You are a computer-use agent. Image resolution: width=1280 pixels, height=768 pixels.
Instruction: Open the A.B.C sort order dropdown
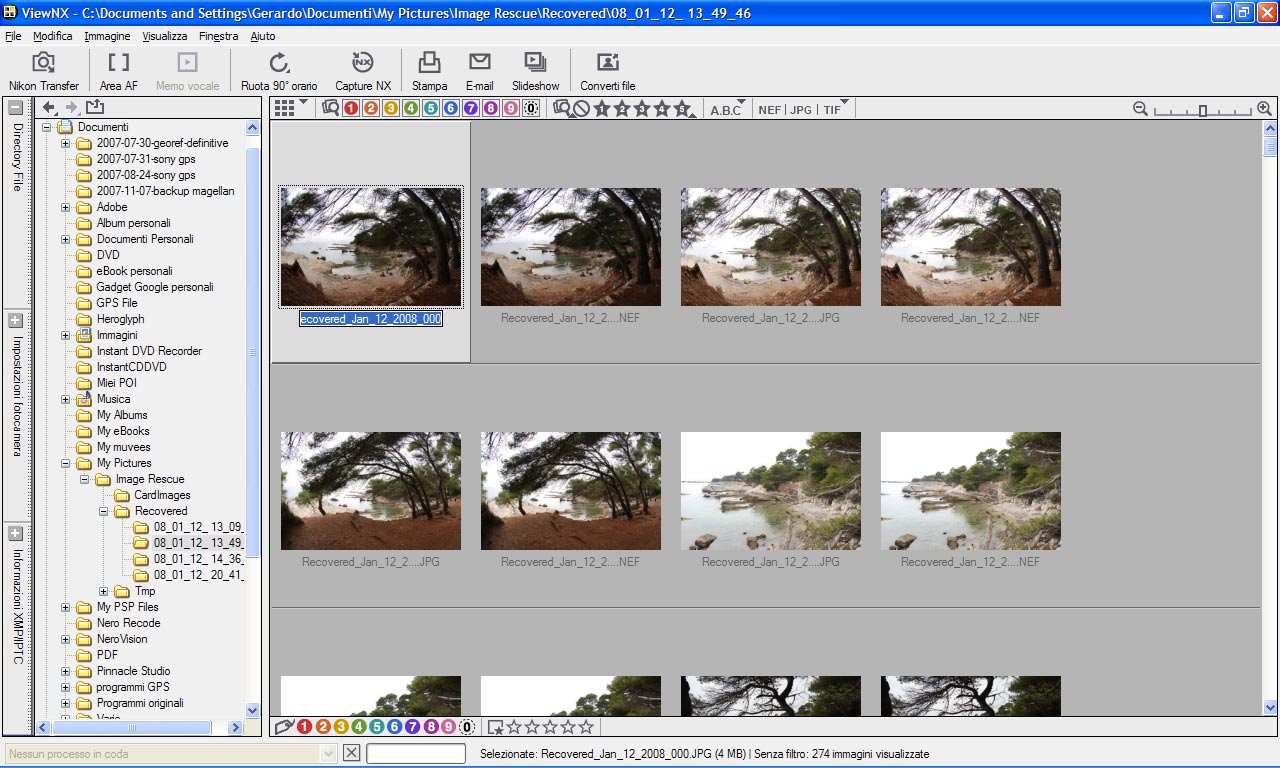(x=728, y=109)
